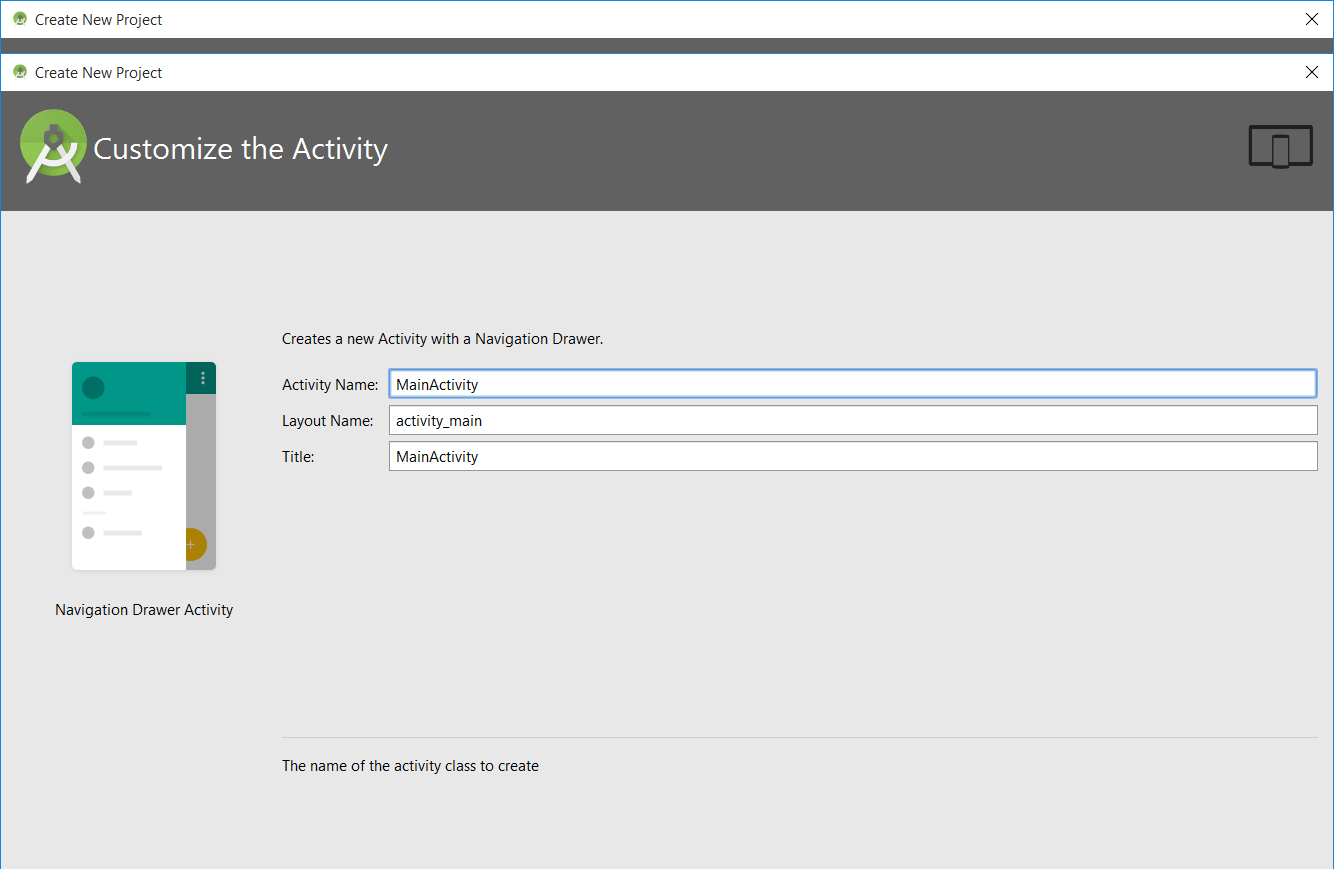Click the Navigation Drawer Activity caption text

[144, 610]
